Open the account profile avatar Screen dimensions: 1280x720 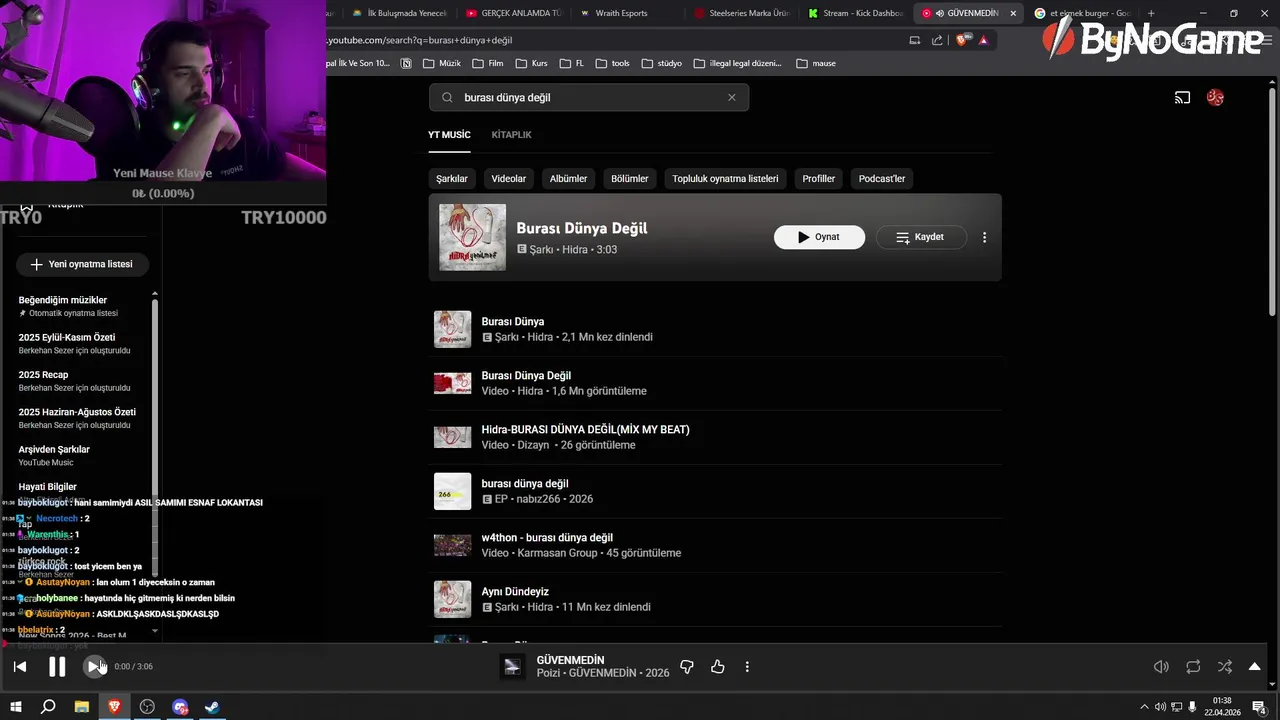tap(1215, 97)
